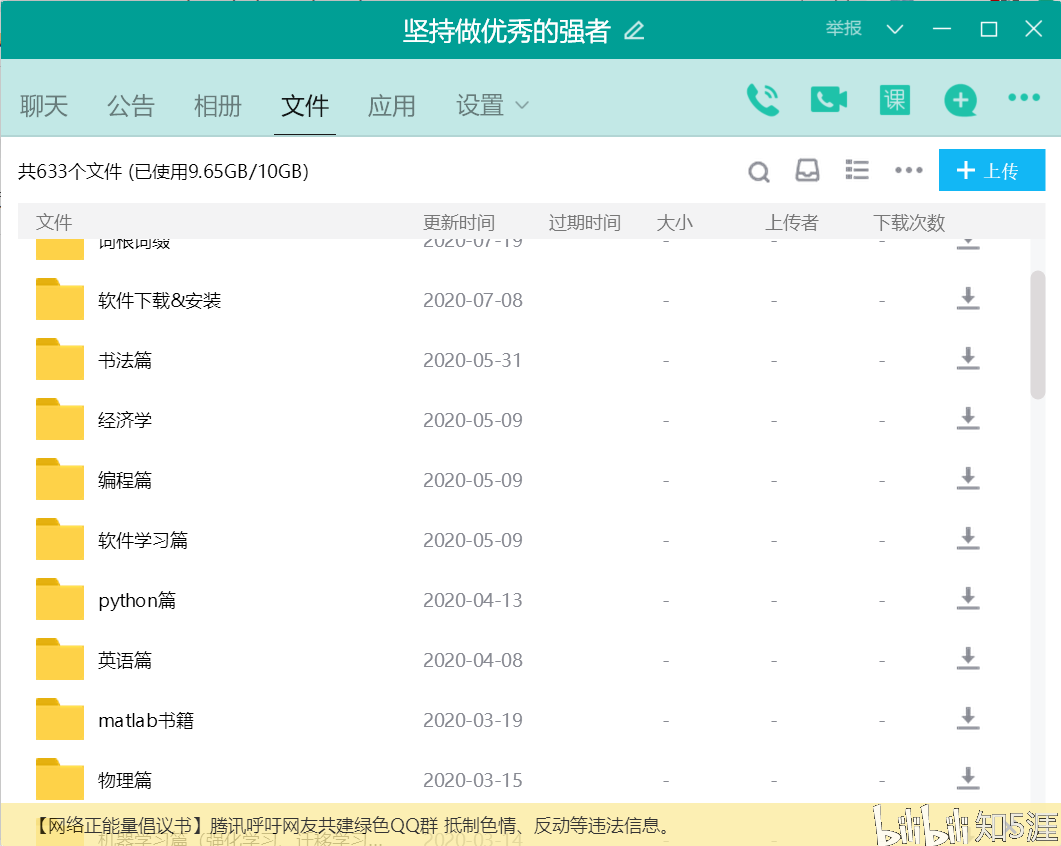This screenshot has height=846, width=1061.
Task: Click the 过期时间 column header
Action: (x=585, y=223)
